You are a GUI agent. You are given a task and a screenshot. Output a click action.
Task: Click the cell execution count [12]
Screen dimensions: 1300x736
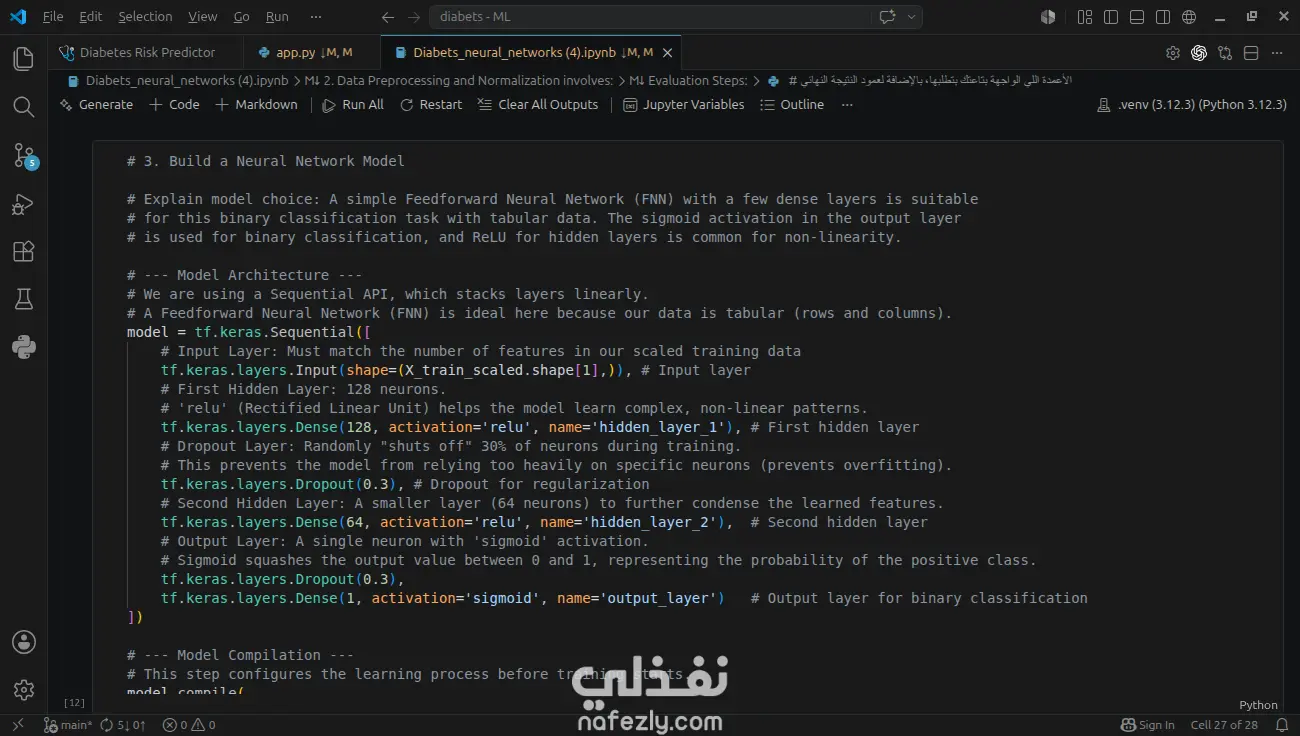[x=74, y=703]
